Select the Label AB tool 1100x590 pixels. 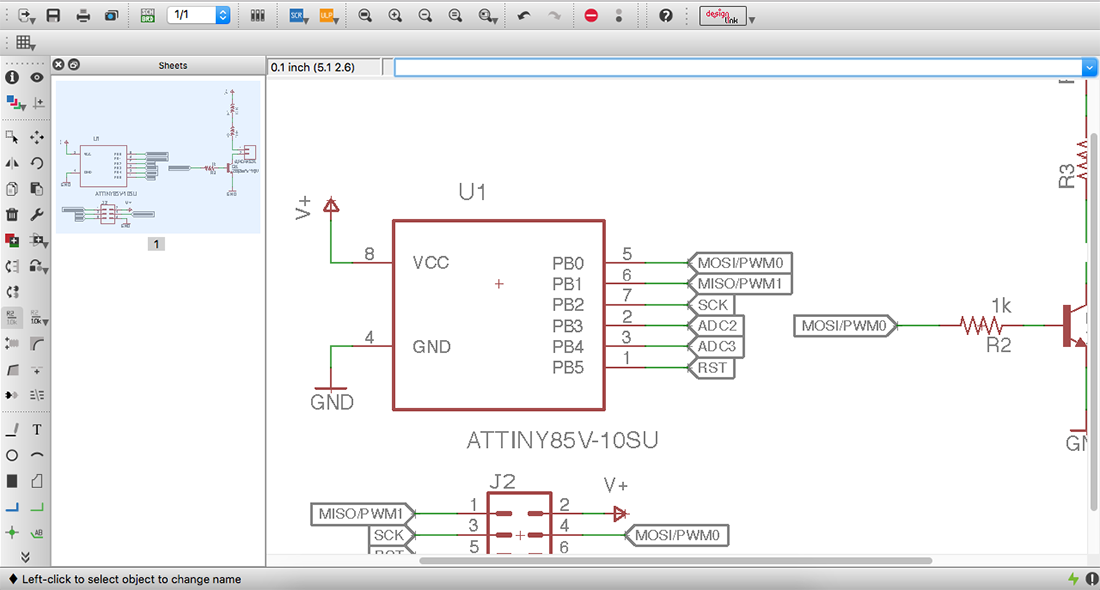click(x=37, y=533)
